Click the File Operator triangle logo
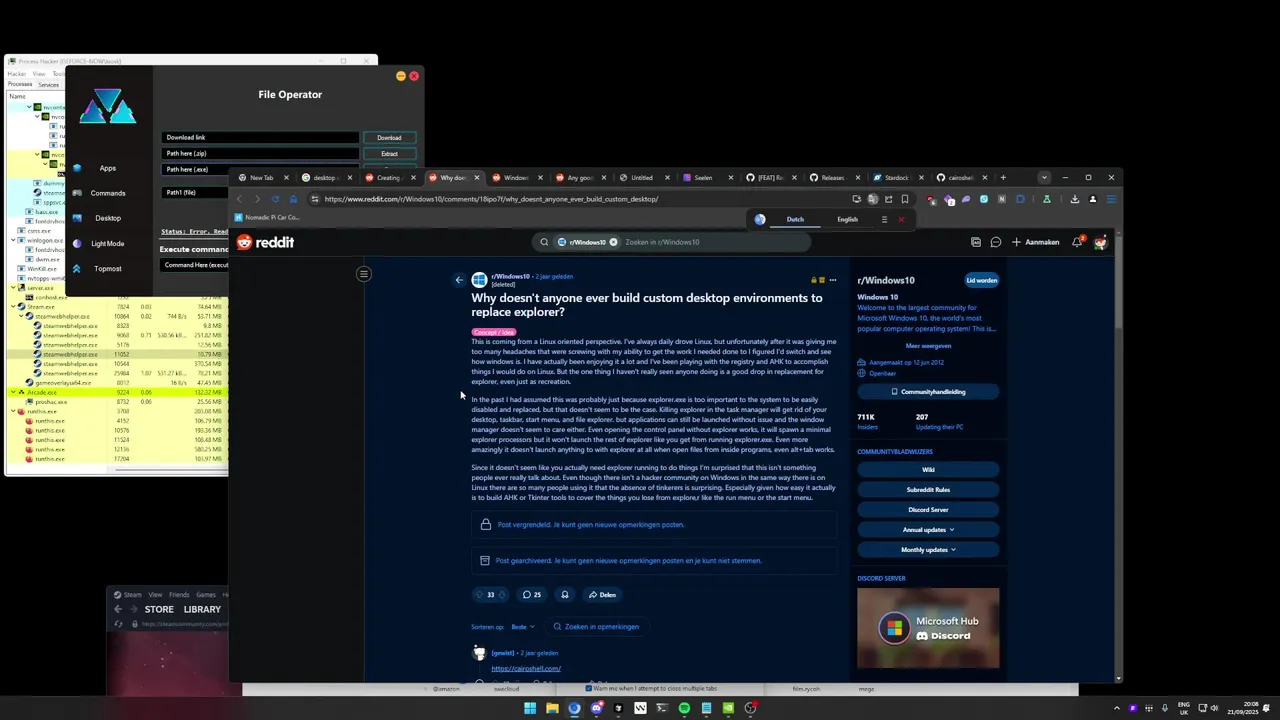This screenshot has width=1280, height=720. click(x=108, y=106)
